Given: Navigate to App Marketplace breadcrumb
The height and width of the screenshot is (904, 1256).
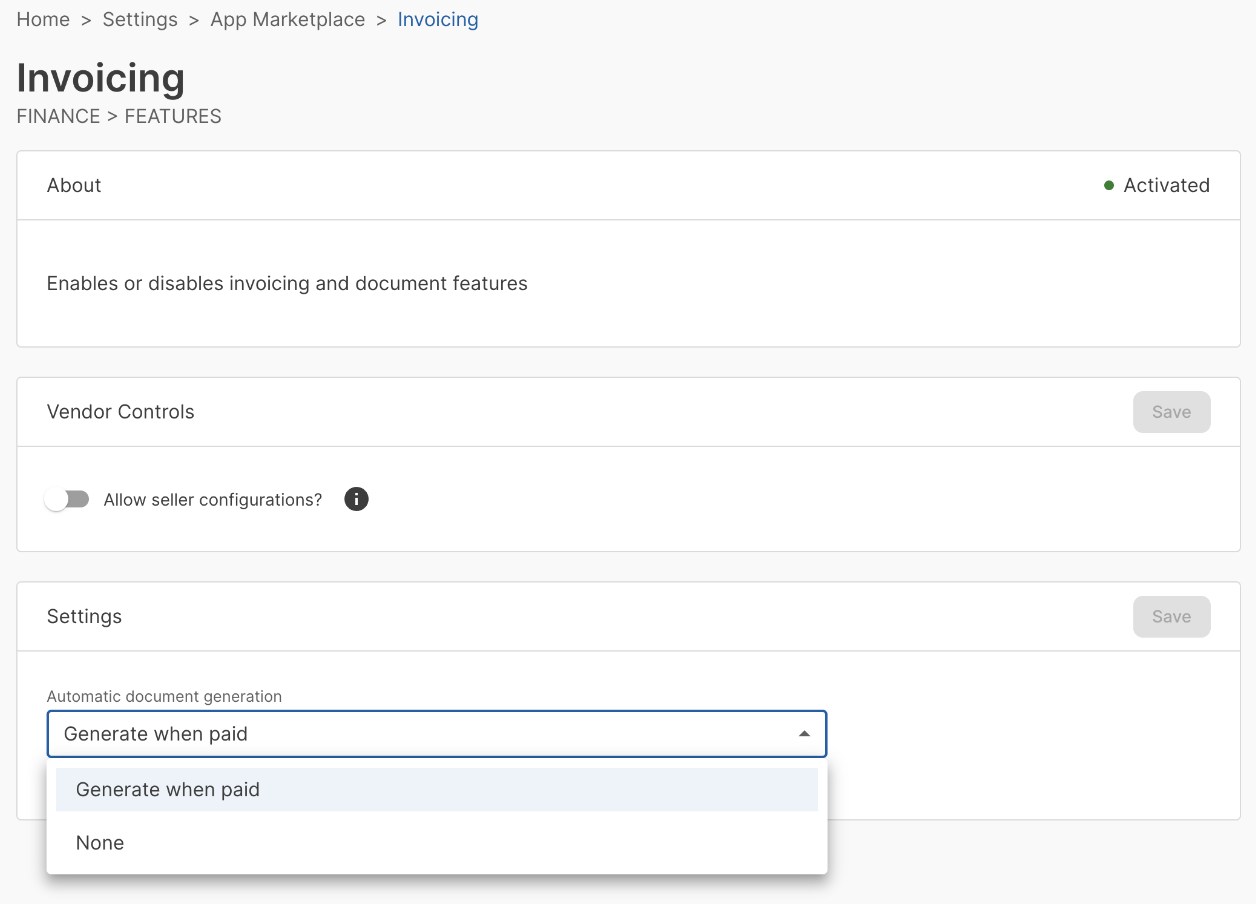Looking at the screenshot, I should coord(287,20).
